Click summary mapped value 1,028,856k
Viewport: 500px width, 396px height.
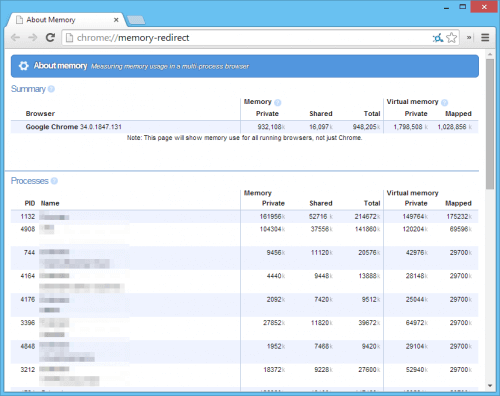click(455, 127)
